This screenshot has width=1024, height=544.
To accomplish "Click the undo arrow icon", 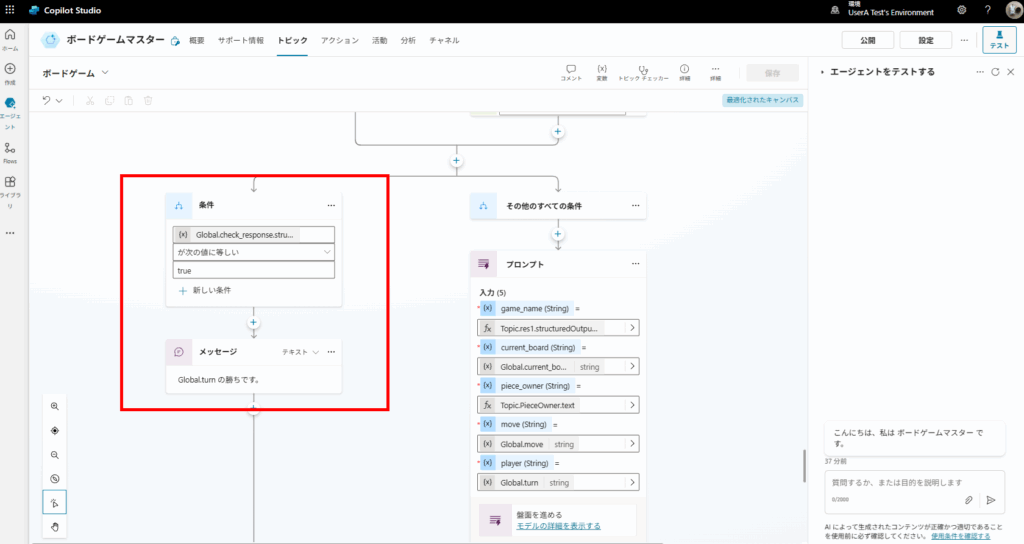I will click(46, 100).
